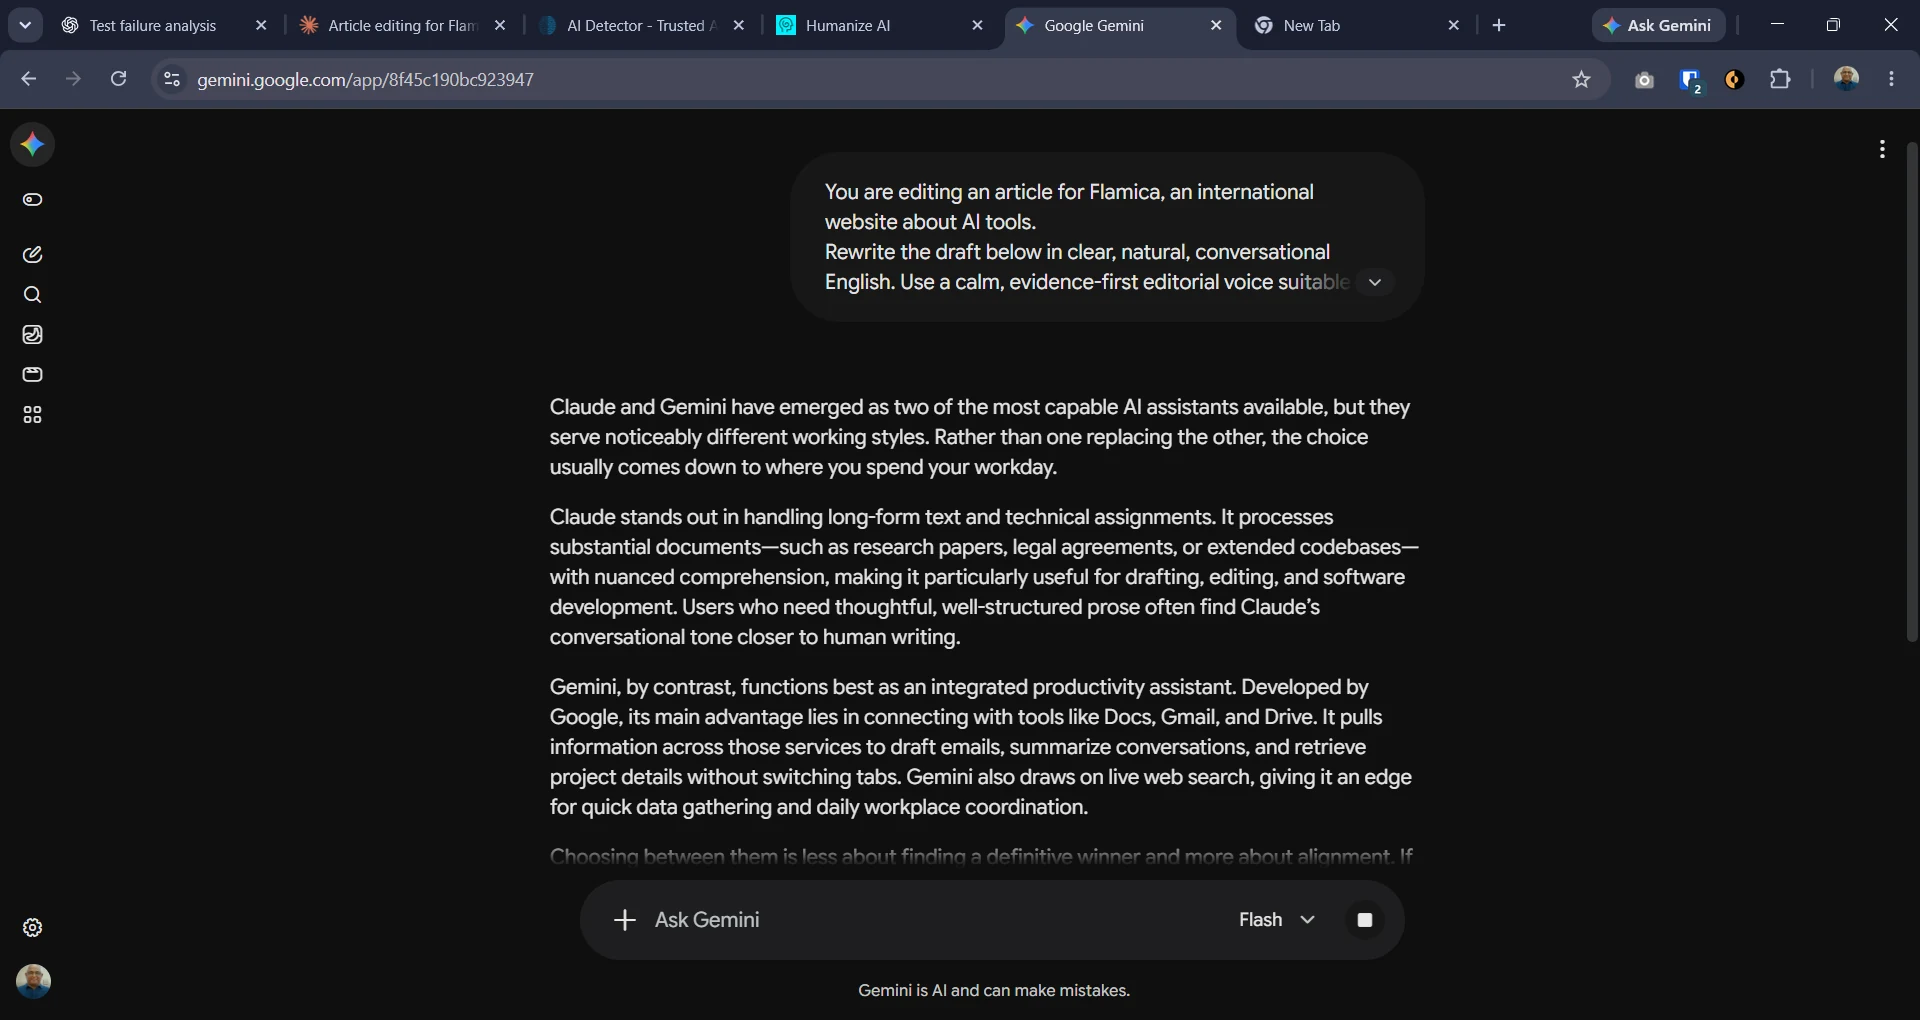Screen dimensions: 1920x1020
Task: Expand the collapsed user prompt chevron
Action: coord(1375,283)
